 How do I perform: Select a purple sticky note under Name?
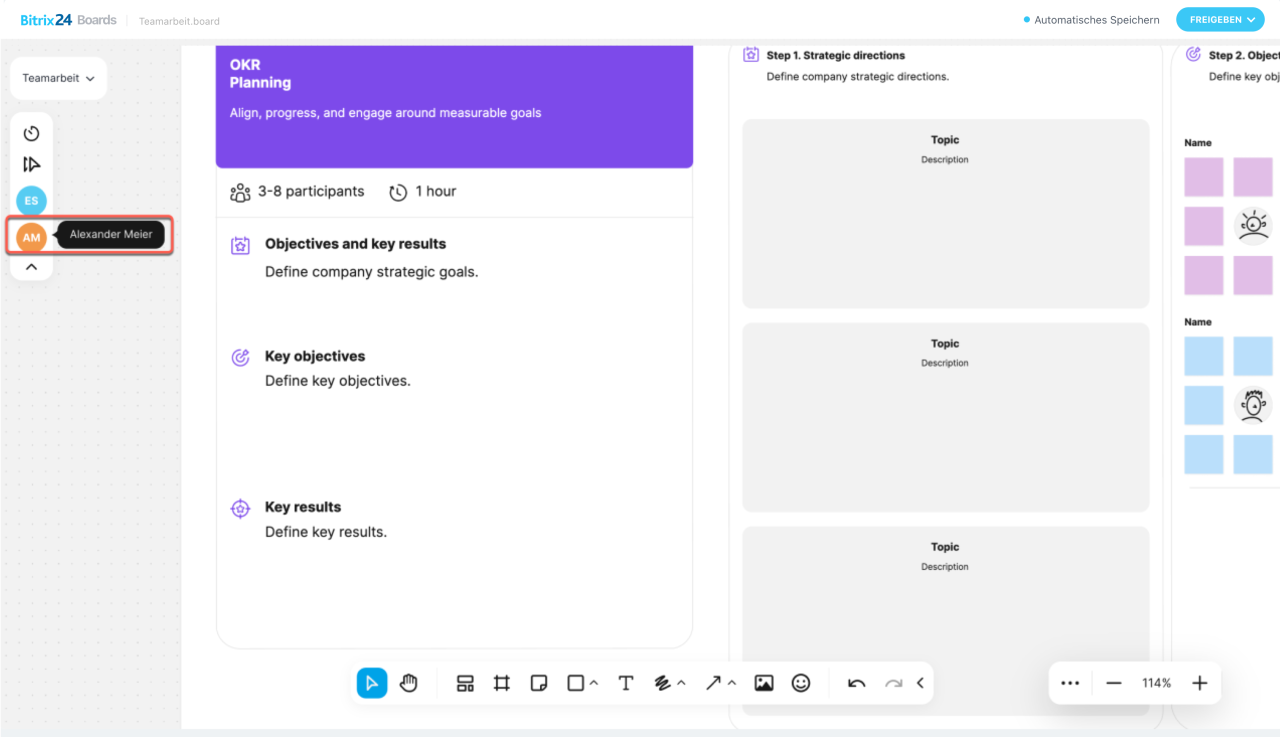[x=1204, y=177]
